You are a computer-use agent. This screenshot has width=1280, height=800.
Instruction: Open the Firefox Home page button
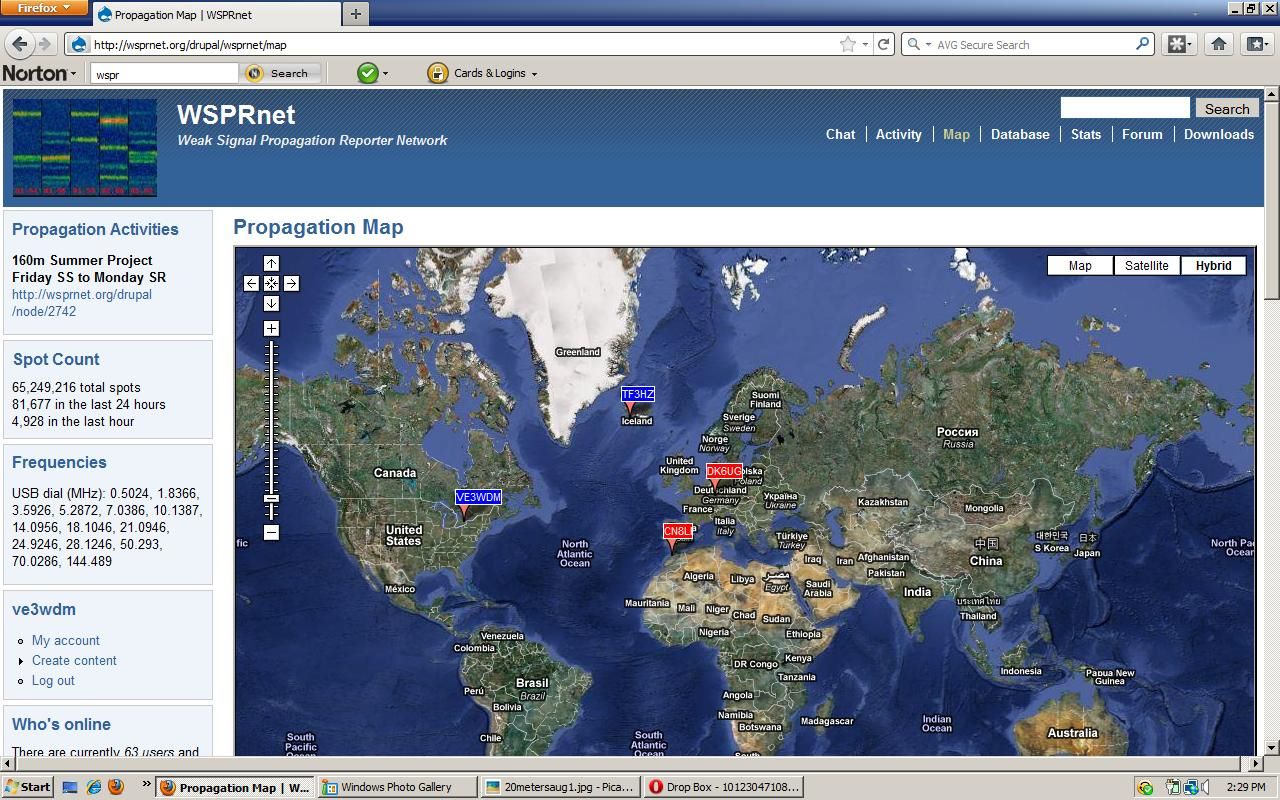1218,44
